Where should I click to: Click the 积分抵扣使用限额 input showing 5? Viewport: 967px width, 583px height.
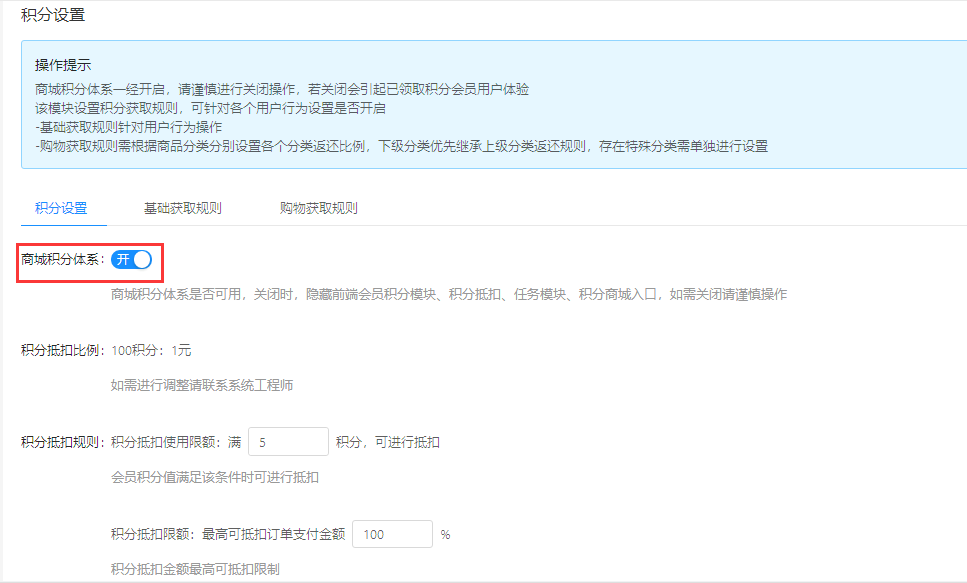coord(288,442)
